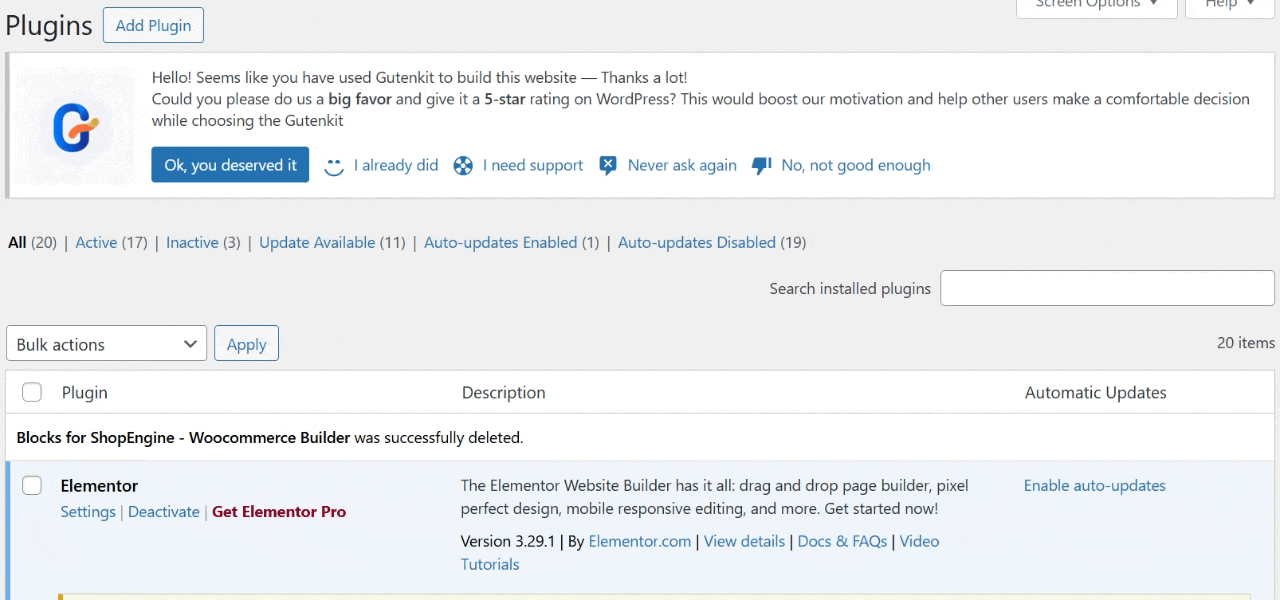Deactivate the Elementor plugin

click(163, 511)
